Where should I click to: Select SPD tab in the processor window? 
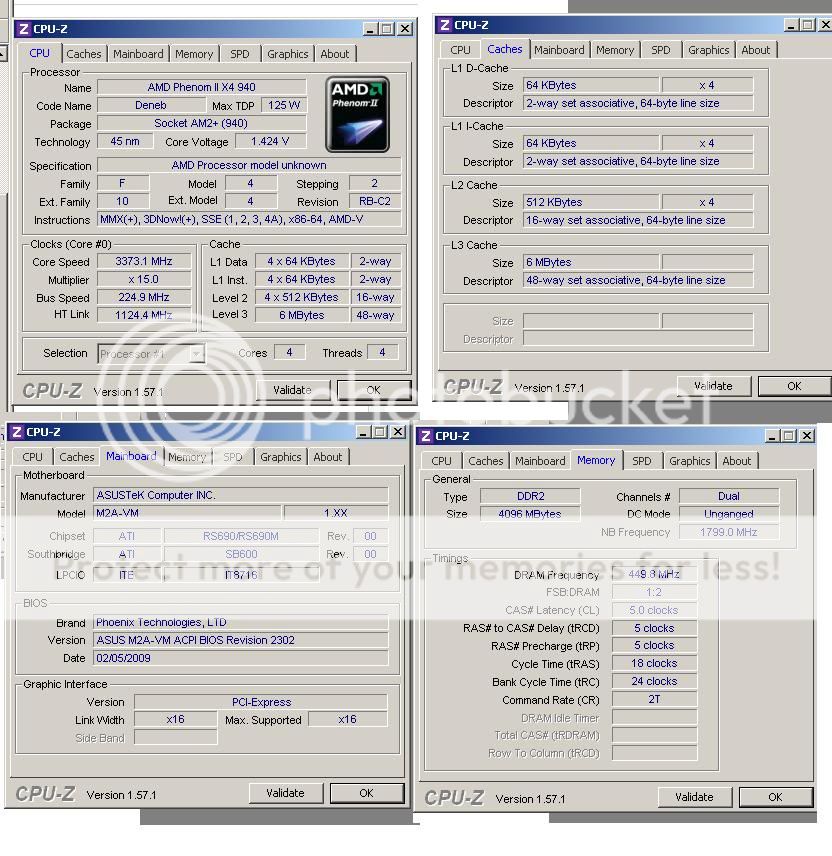240,54
